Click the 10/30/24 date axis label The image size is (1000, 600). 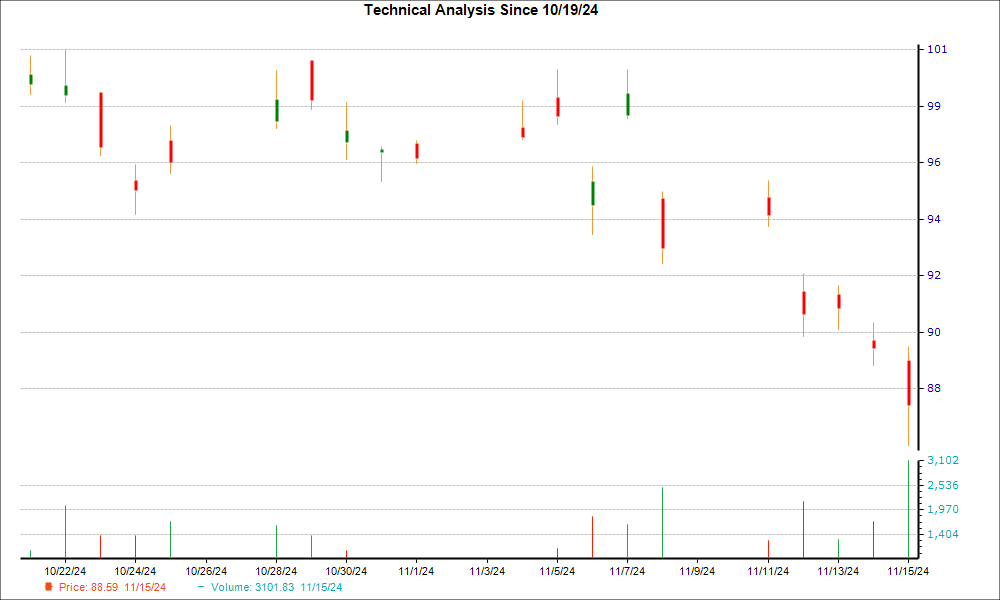(346, 571)
